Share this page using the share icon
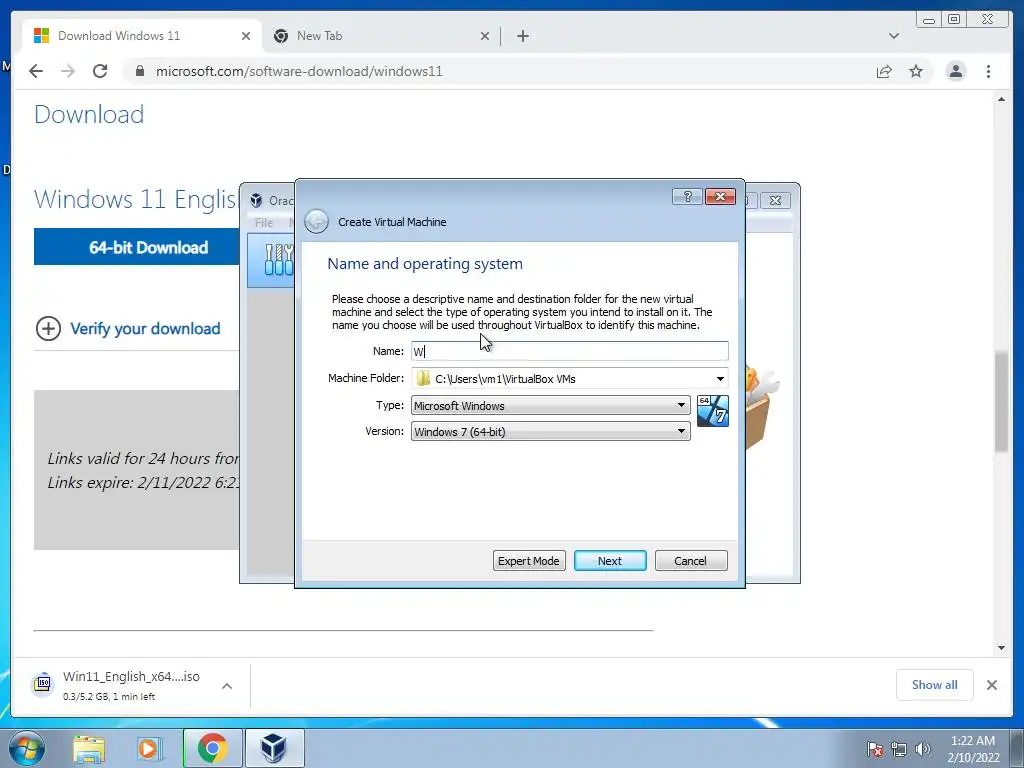The width and height of the screenshot is (1024, 768). 884,71
